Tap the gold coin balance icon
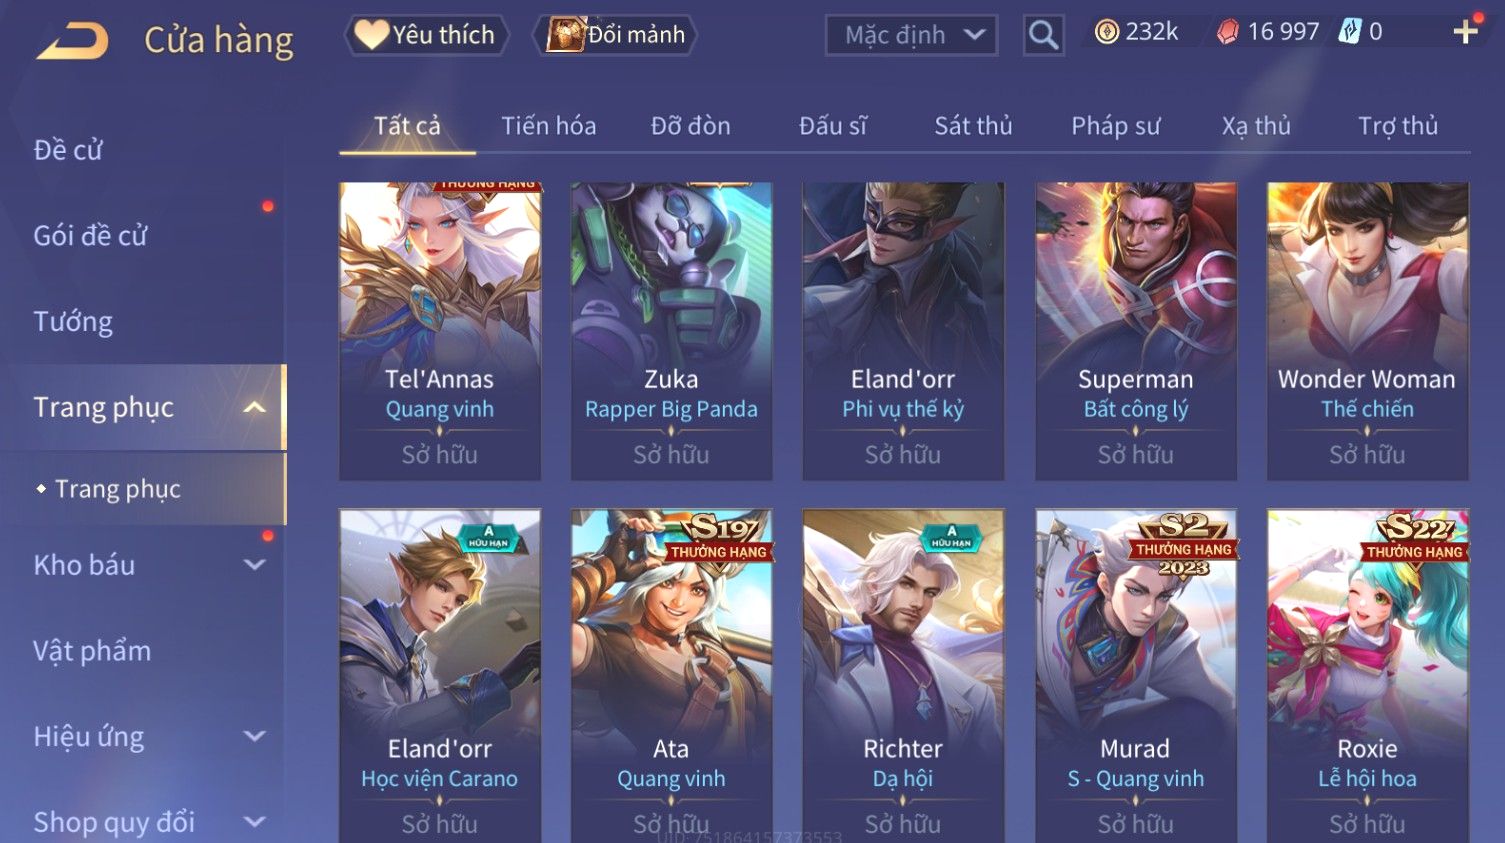 click(1107, 32)
